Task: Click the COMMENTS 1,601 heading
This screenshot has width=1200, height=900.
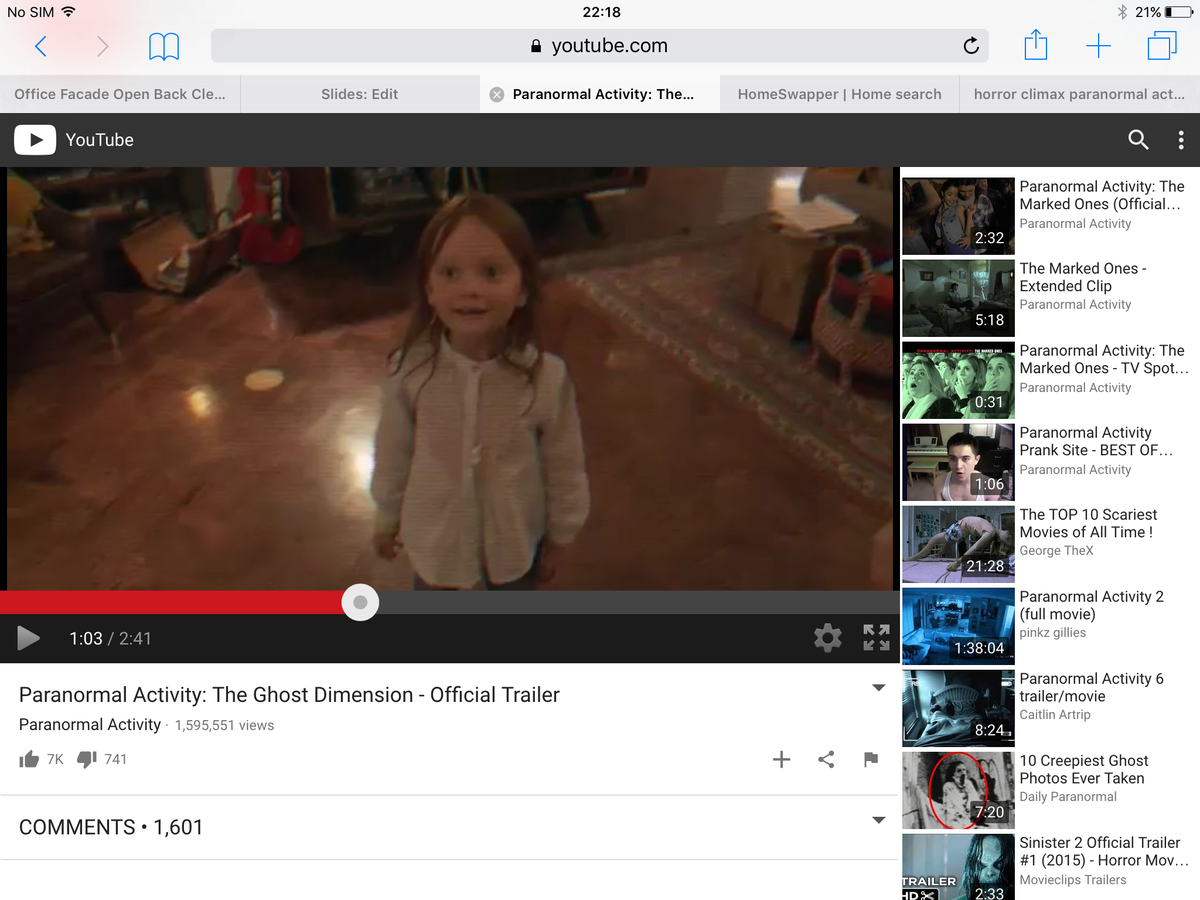Action: tap(111, 827)
